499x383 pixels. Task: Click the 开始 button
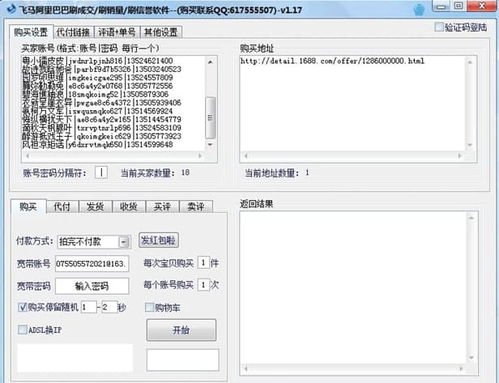[x=181, y=330]
